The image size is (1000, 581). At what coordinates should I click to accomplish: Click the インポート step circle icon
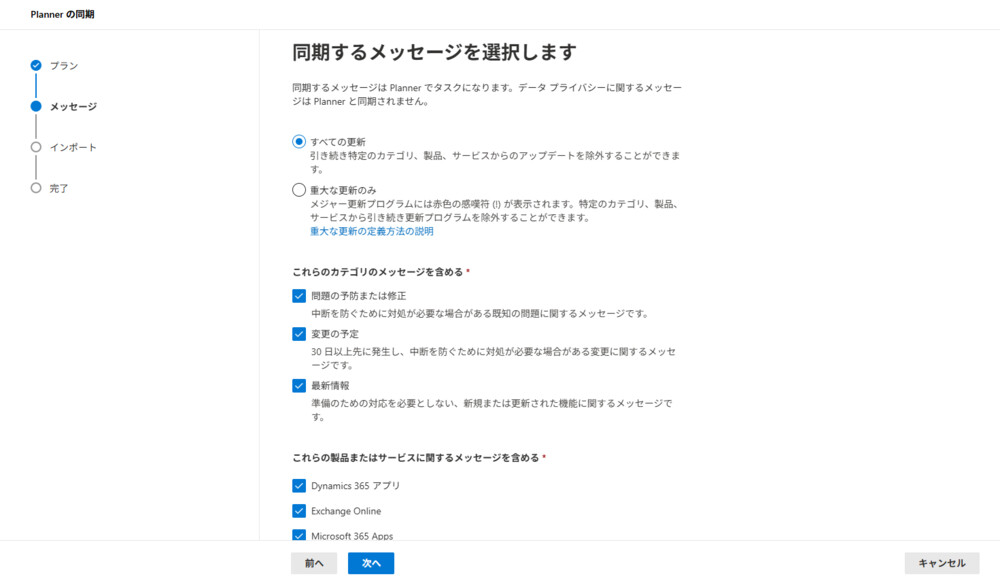coord(36,147)
